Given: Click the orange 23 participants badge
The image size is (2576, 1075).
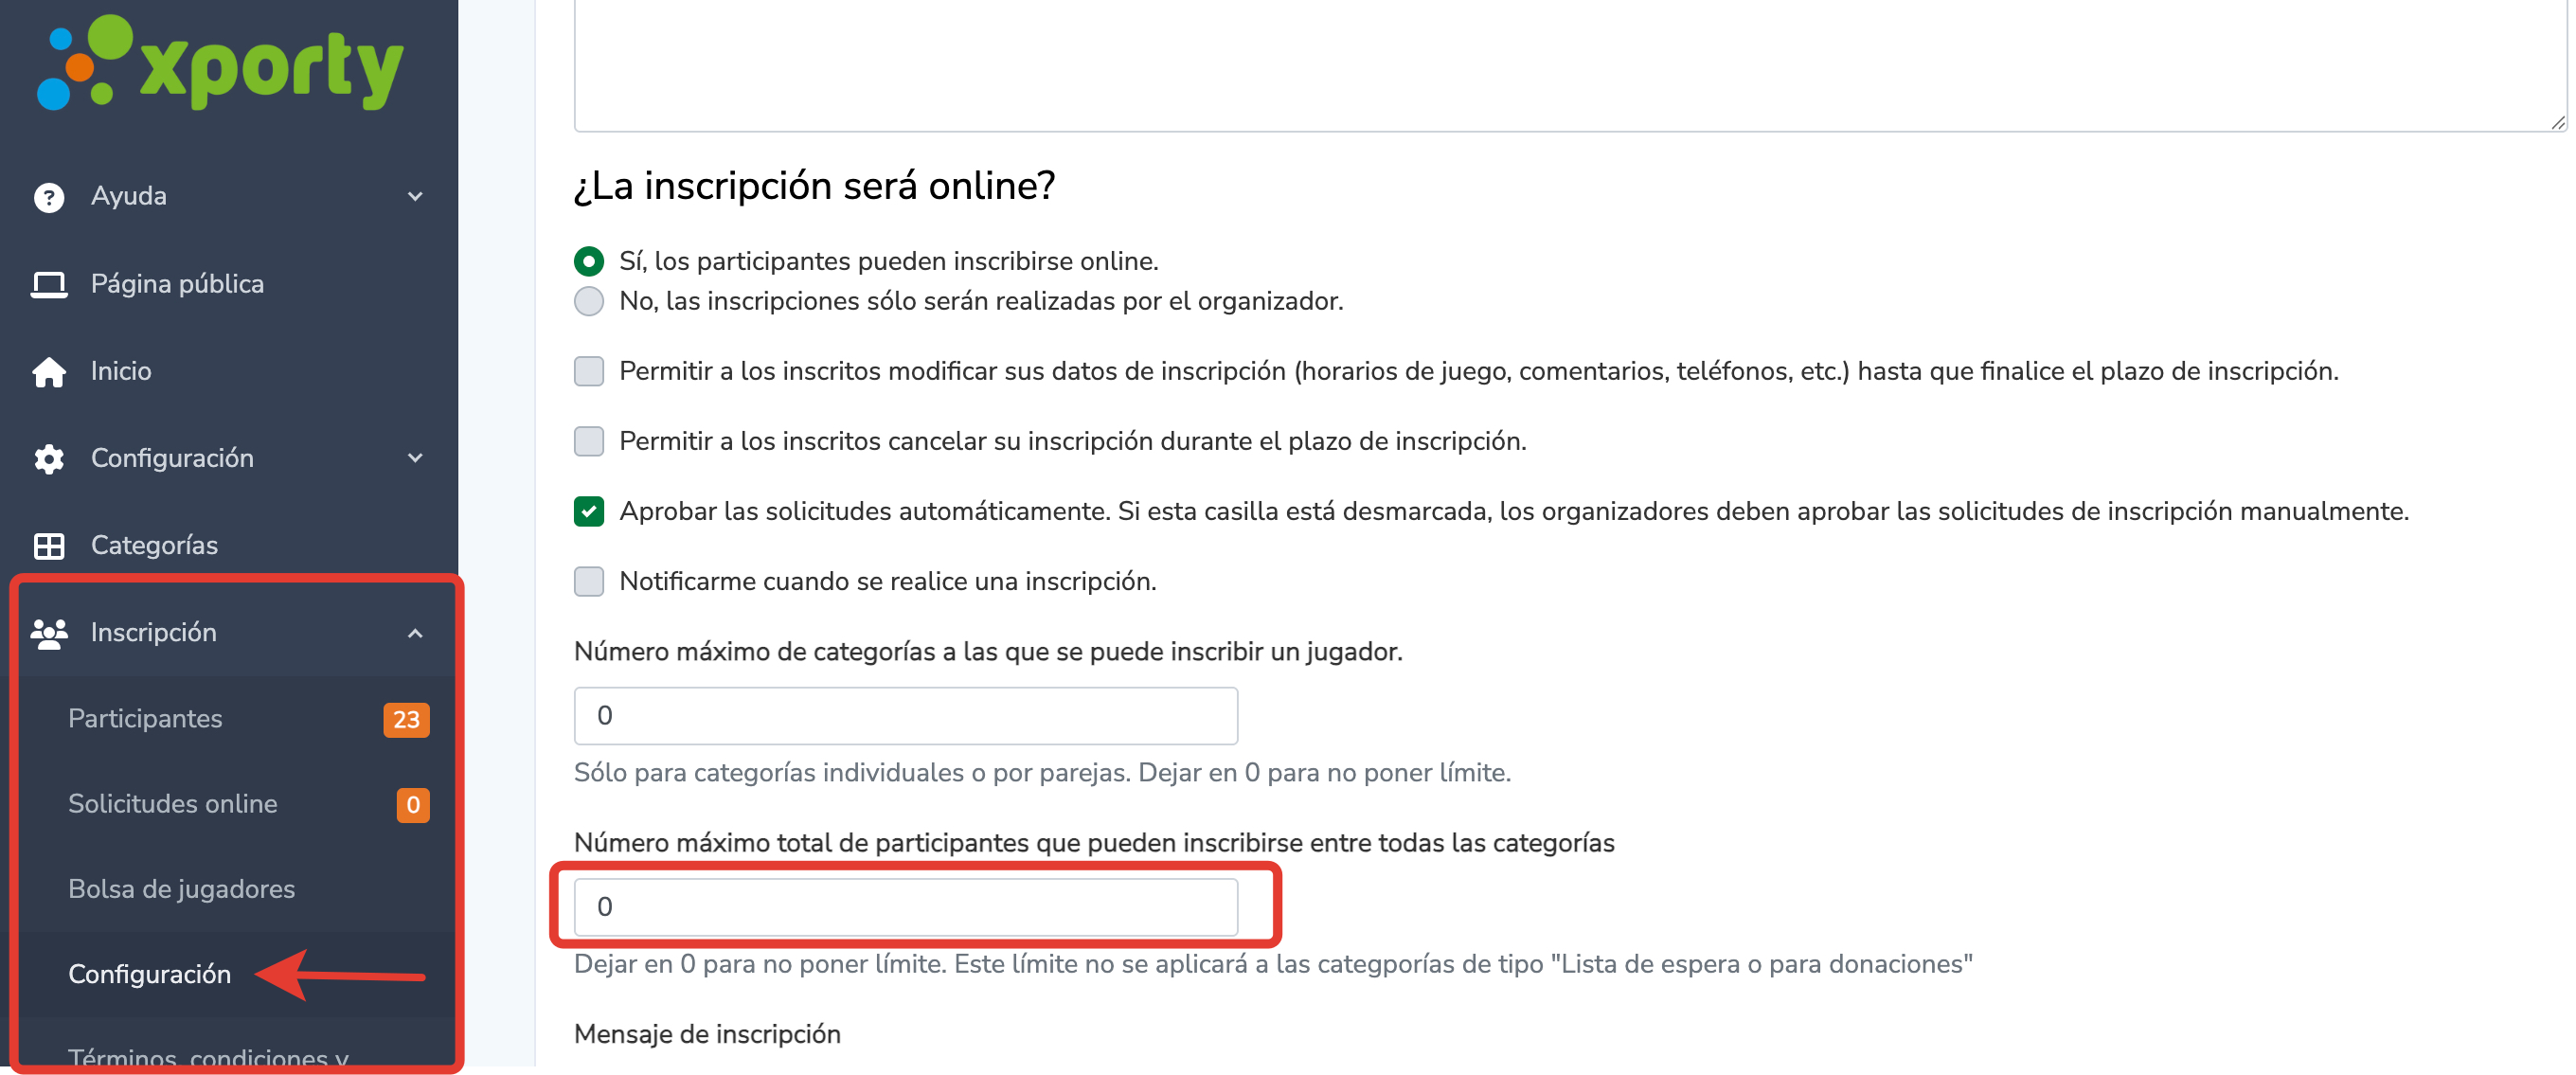Looking at the screenshot, I should (405, 720).
